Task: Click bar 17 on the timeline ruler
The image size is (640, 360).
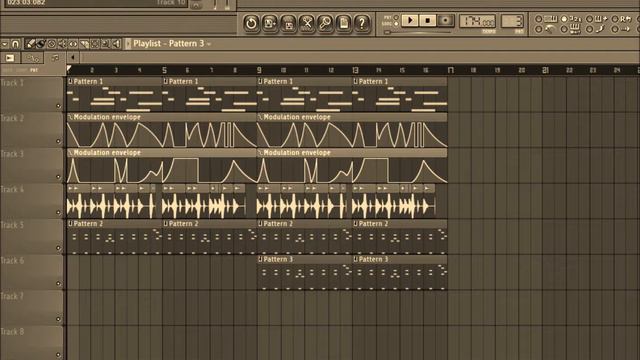Action: pos(451,70)
